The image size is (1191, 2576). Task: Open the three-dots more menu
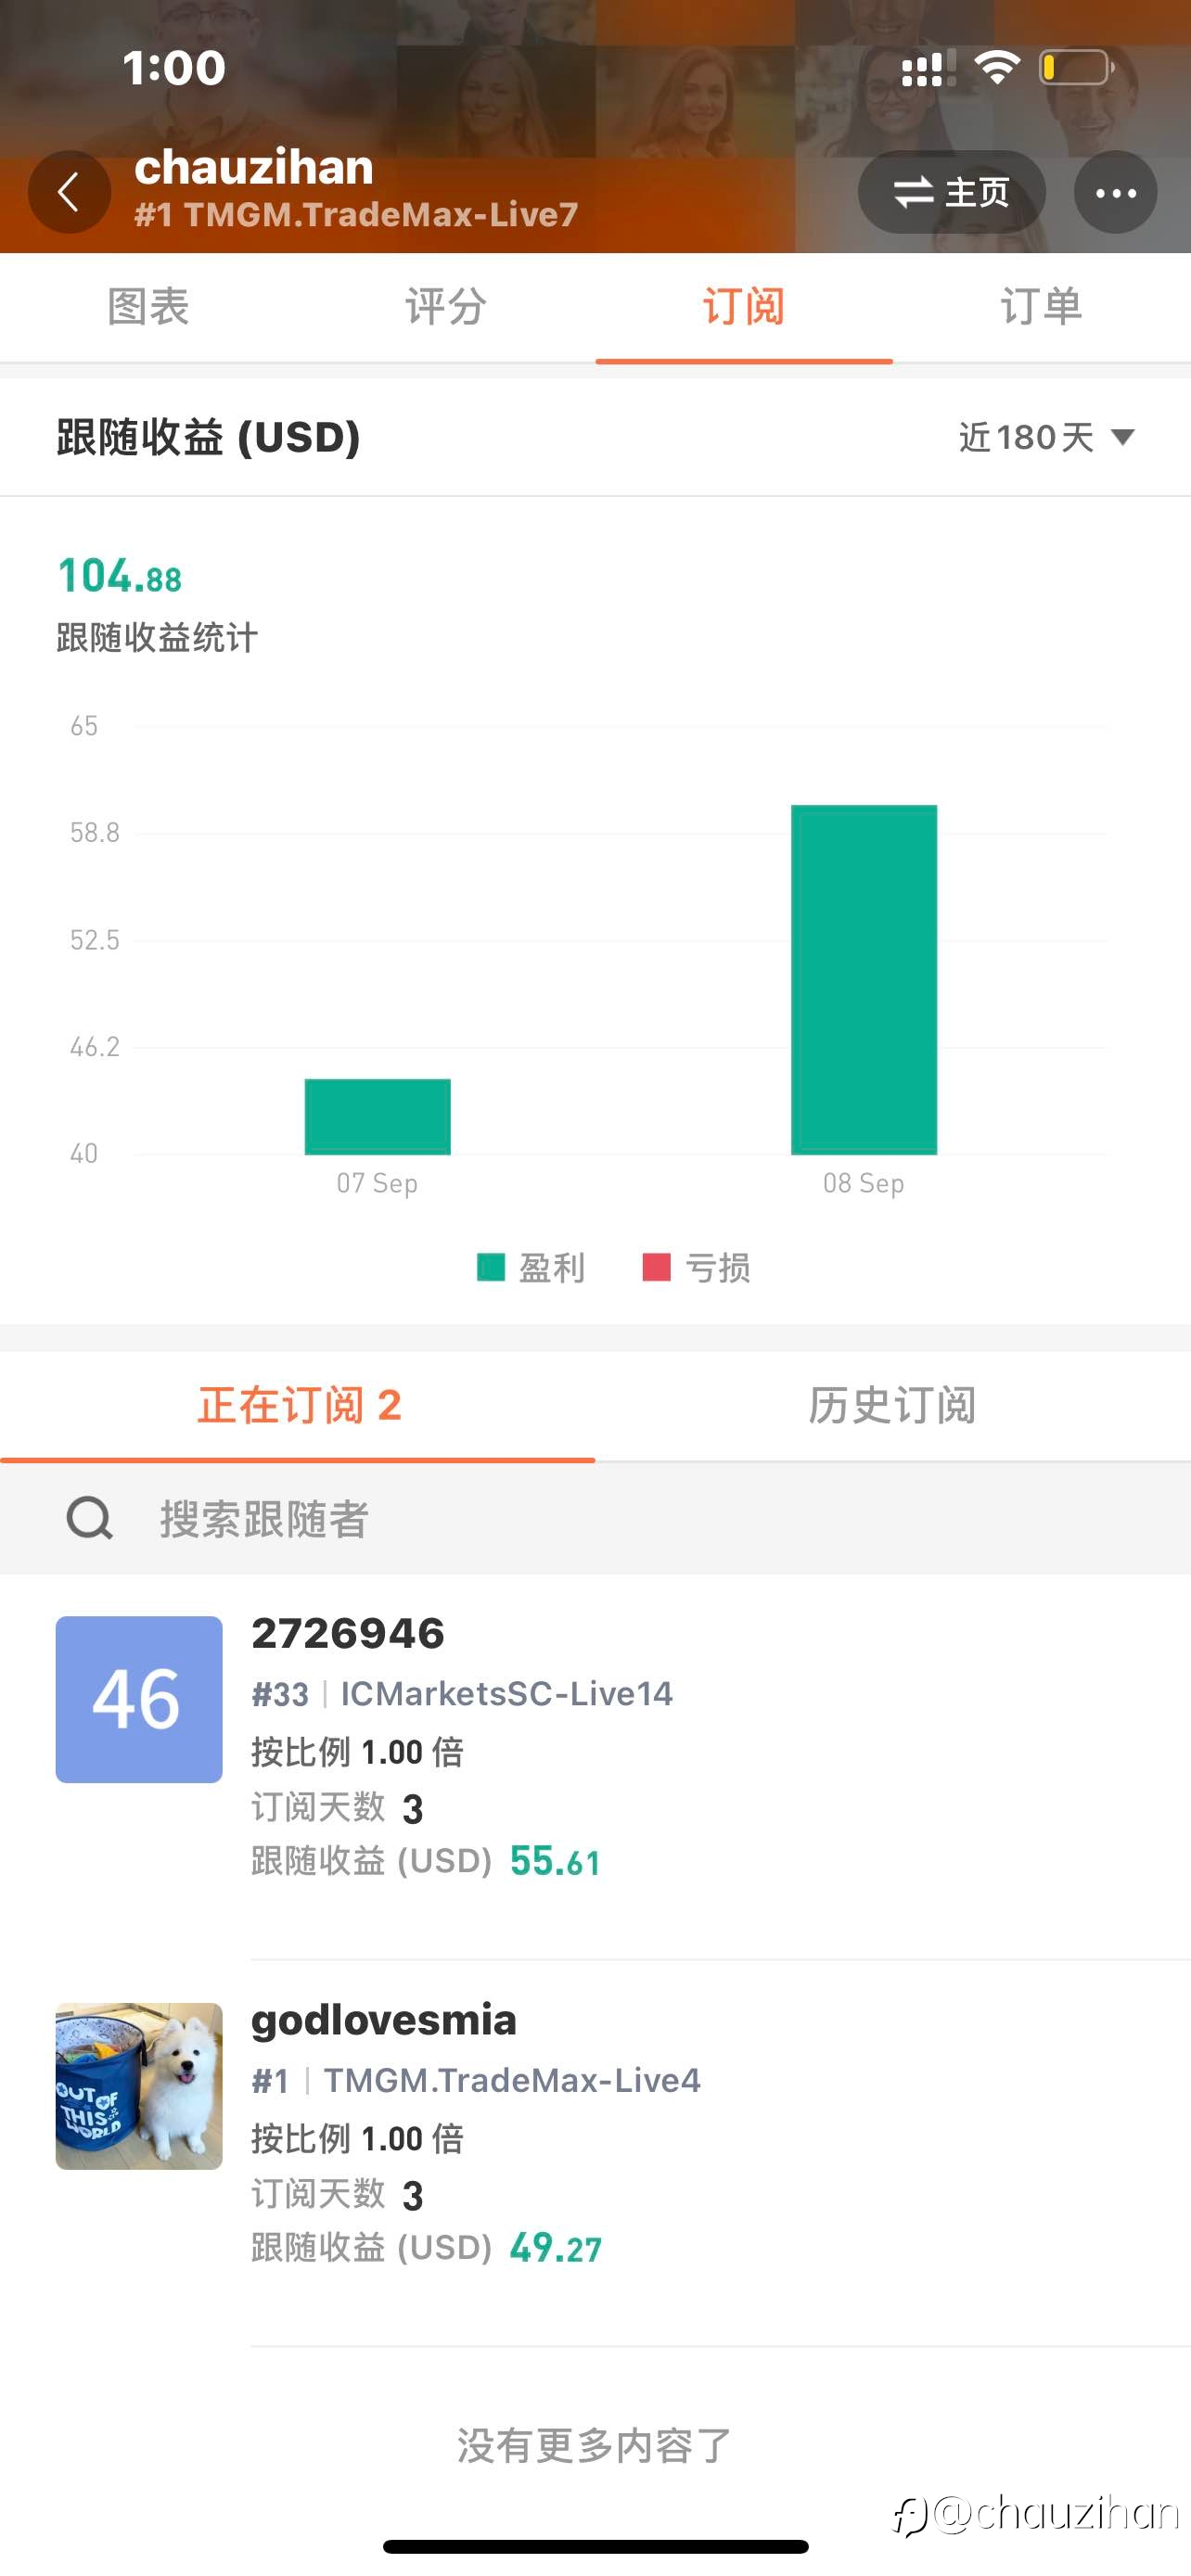tap(1115, 192)
